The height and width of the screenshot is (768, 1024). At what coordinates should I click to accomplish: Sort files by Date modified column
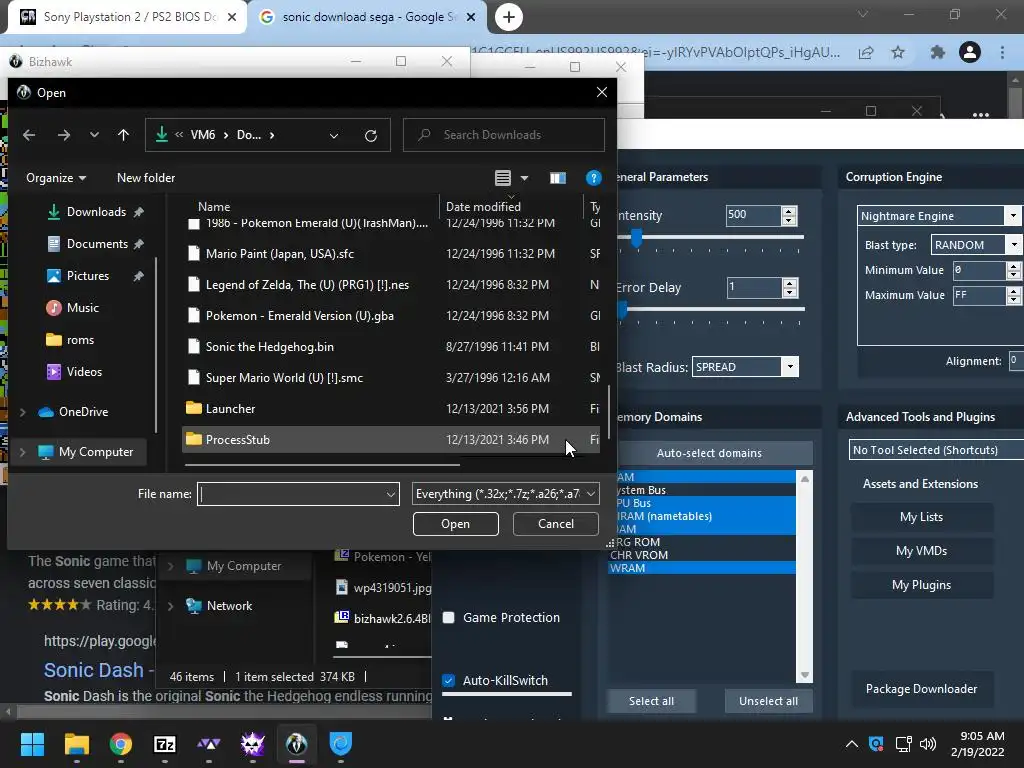click(483, 206)
